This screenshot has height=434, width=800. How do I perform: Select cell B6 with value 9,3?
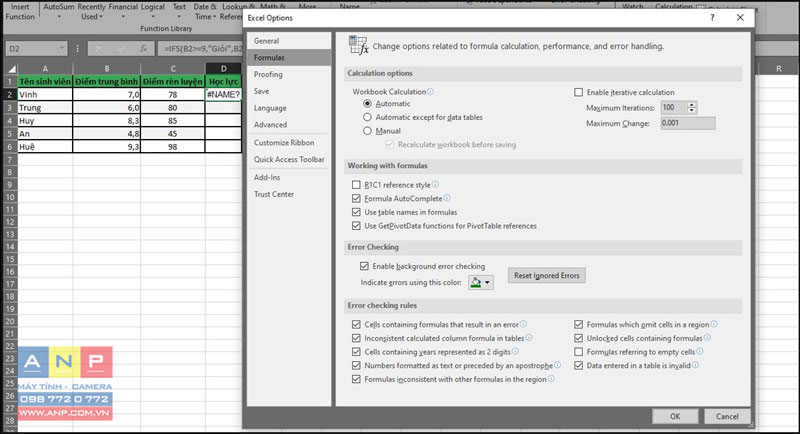[107, 147]
